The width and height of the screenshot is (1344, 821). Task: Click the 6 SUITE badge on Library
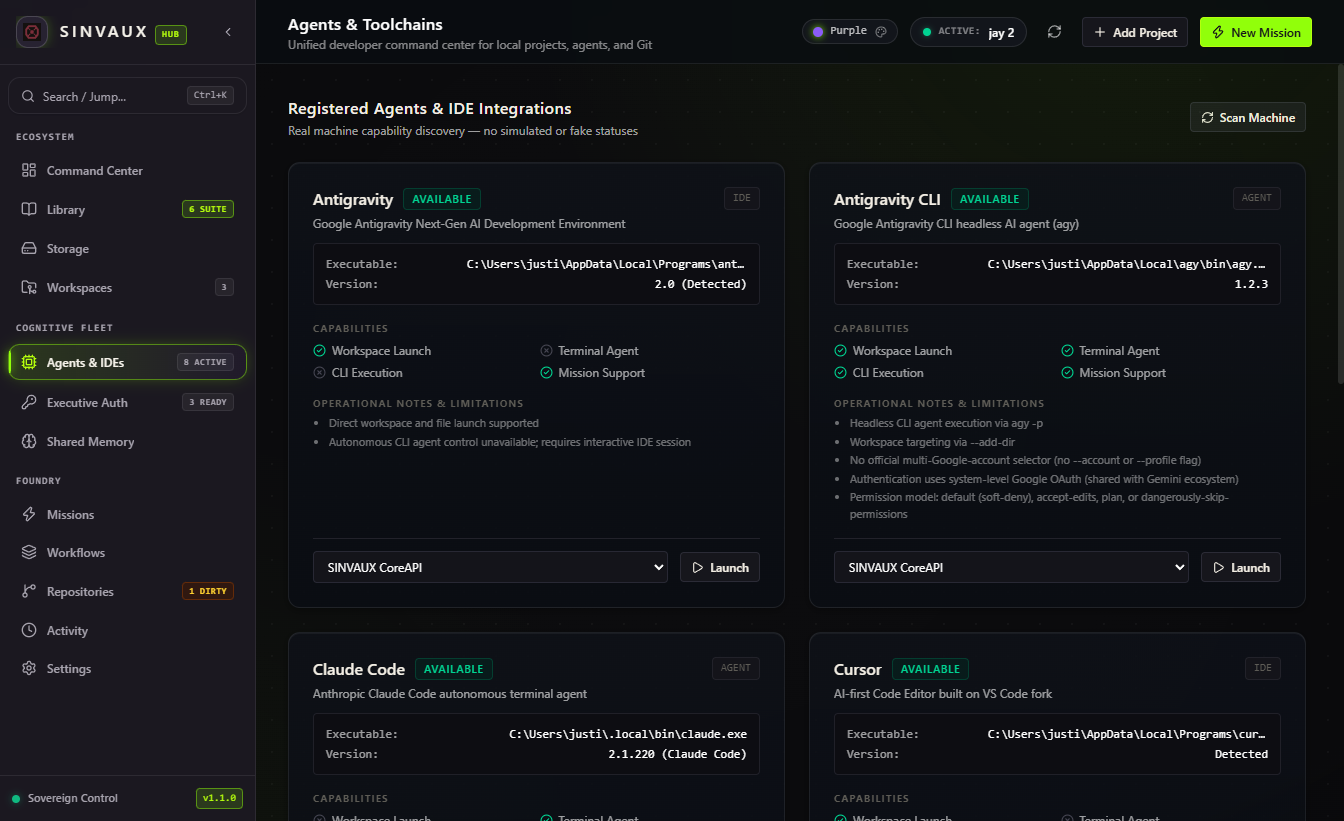[208, 210]
